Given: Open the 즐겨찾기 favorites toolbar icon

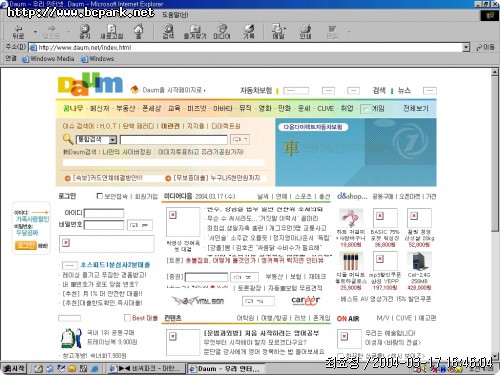Looking at the screenshot, I should [x=195, y=32].
